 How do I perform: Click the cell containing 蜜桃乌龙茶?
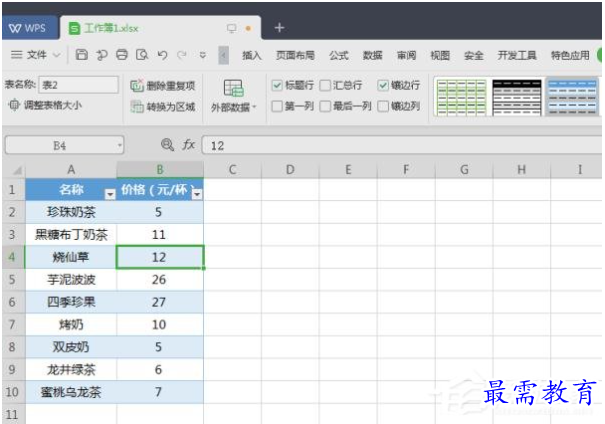point(71,392)
